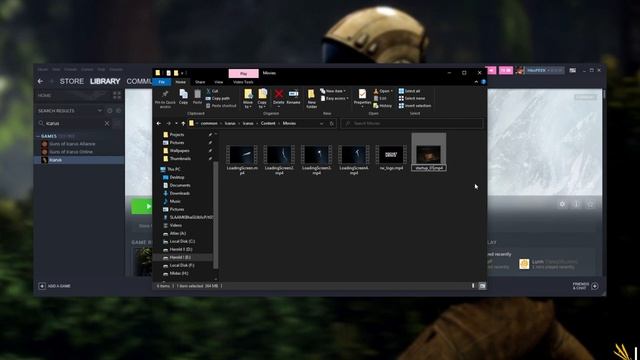Image resolution: width=640 pixels, height=360 pixels.
Task: Open the File ribbon tab
Action: pos(162,82)
